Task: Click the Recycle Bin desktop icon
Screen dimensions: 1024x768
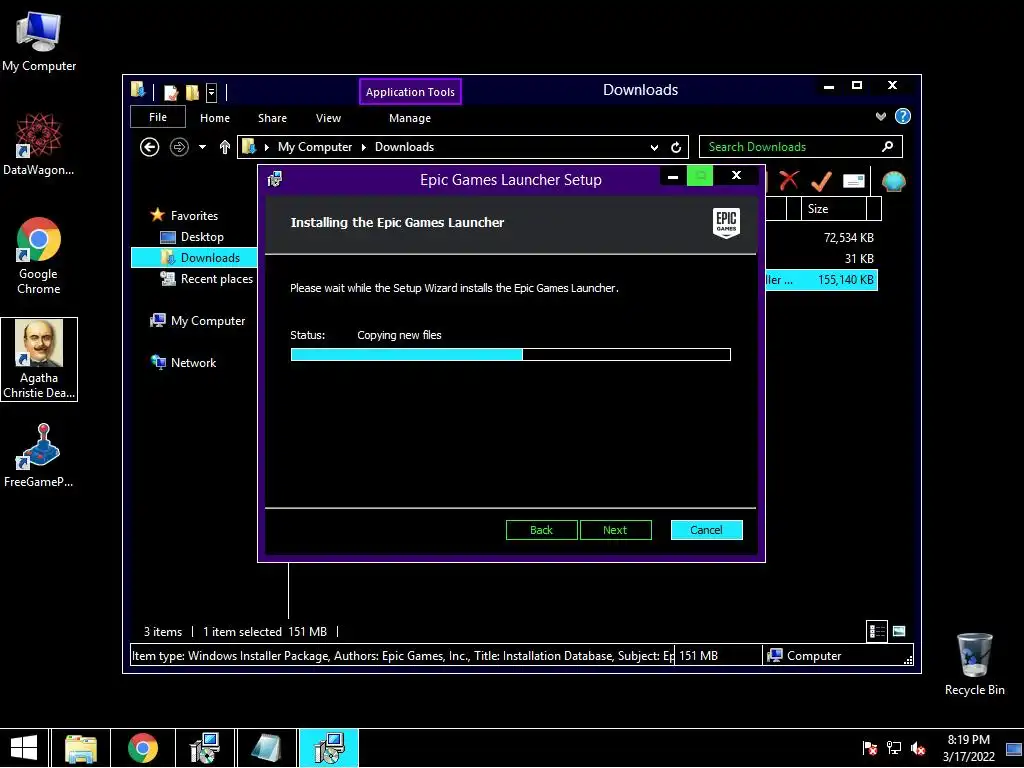Action: 974,664
